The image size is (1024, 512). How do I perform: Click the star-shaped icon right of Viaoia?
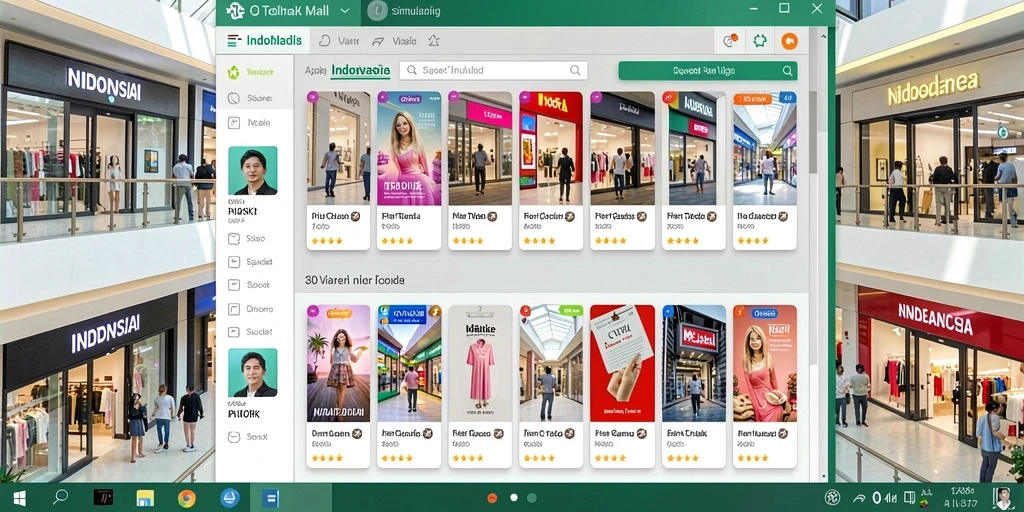433,41
